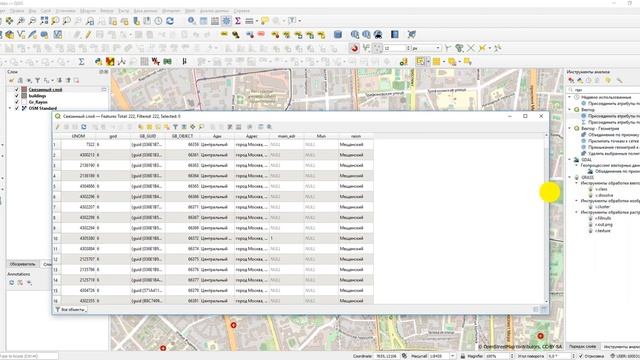Toggle visibility of OSM Standard layer
The height and width of the screenshot is (360, 640).
(17, 108)
